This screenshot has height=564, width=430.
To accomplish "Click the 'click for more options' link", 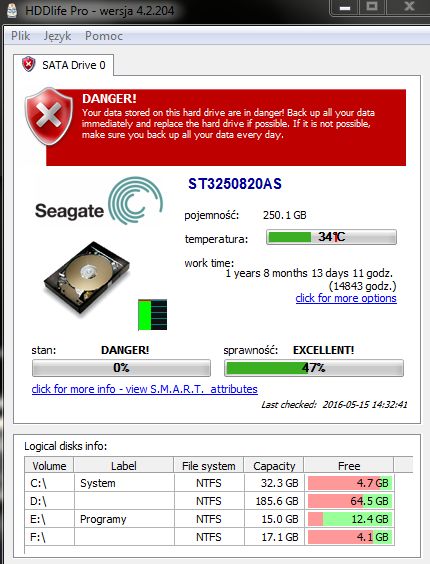I will click(346, 298).
